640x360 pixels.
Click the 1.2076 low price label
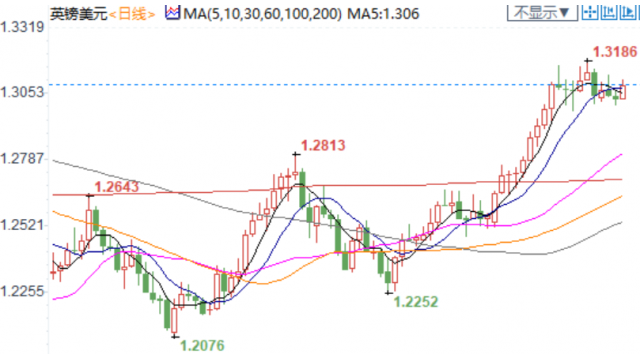click(x=202, y=346)
